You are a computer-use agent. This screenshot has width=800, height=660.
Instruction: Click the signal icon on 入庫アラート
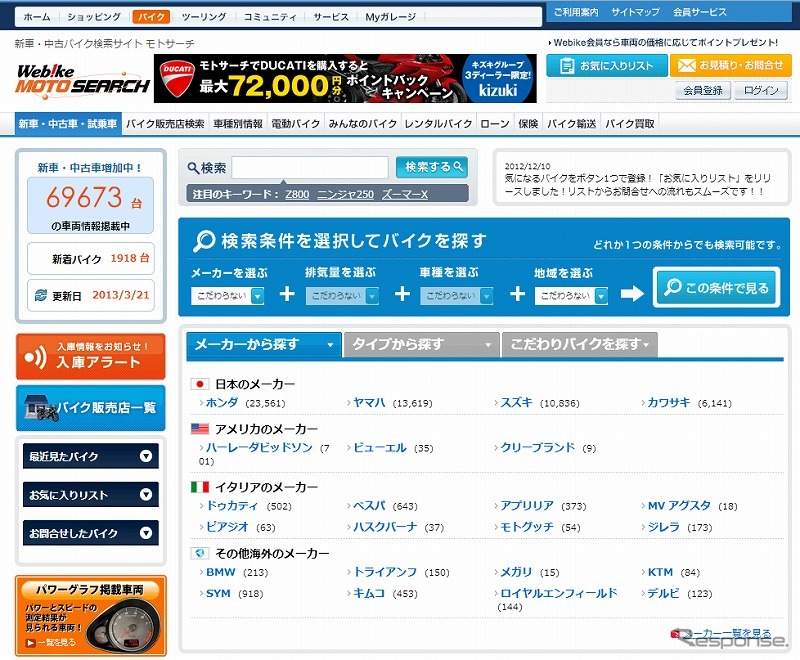pos(36,357)
